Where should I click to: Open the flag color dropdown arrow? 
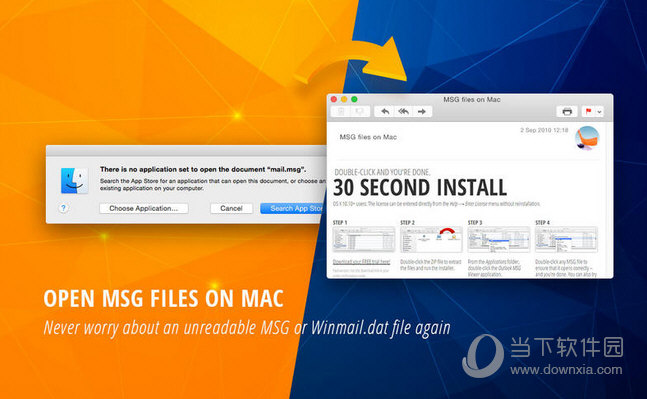(599, 111)
